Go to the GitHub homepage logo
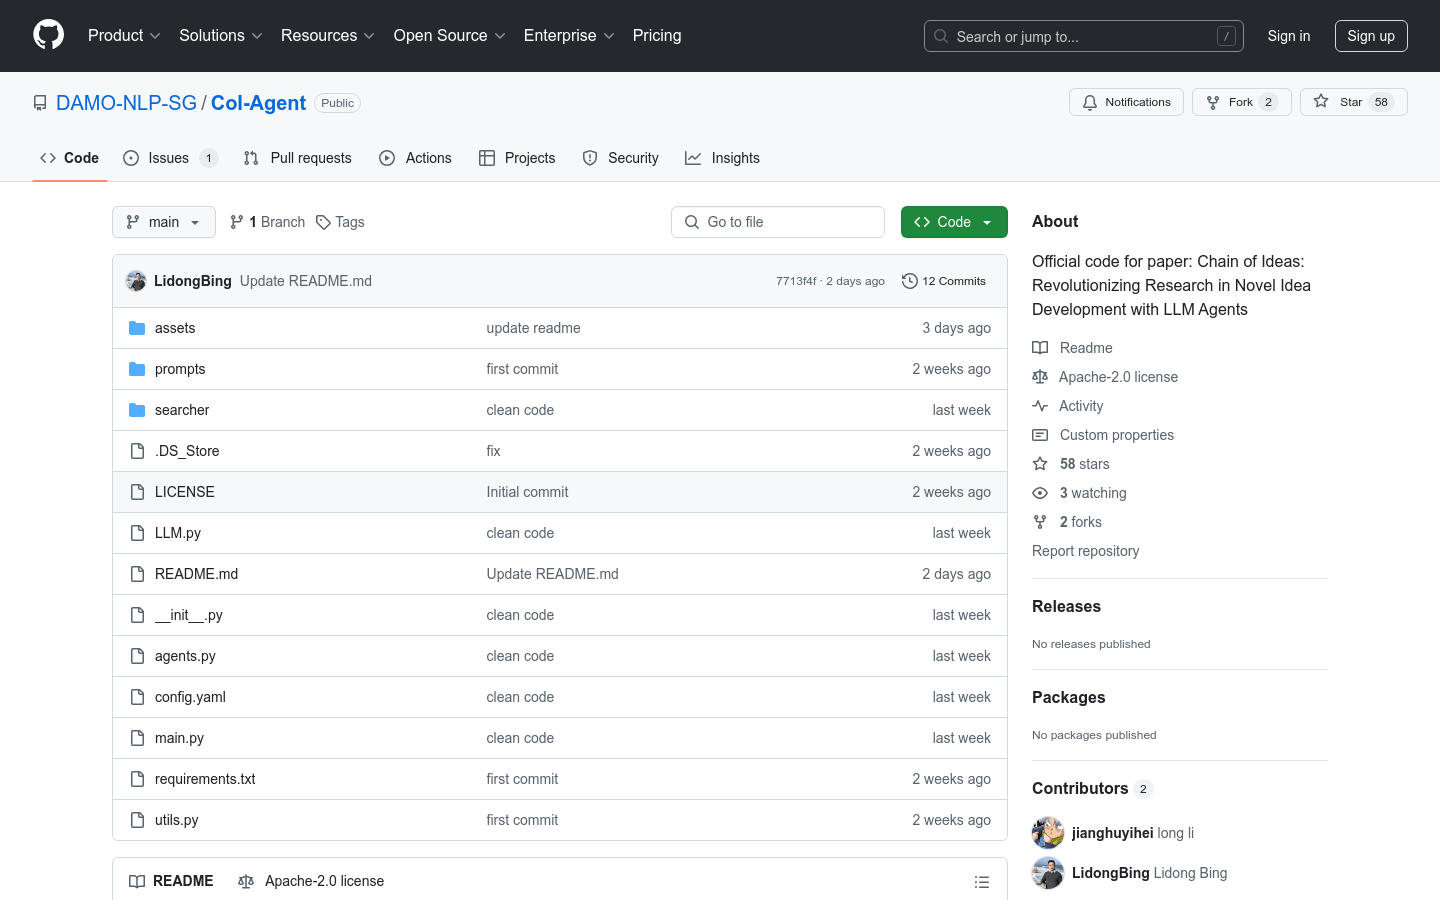Viewport: 1440px width, 900px height. (x=48, y=35)
